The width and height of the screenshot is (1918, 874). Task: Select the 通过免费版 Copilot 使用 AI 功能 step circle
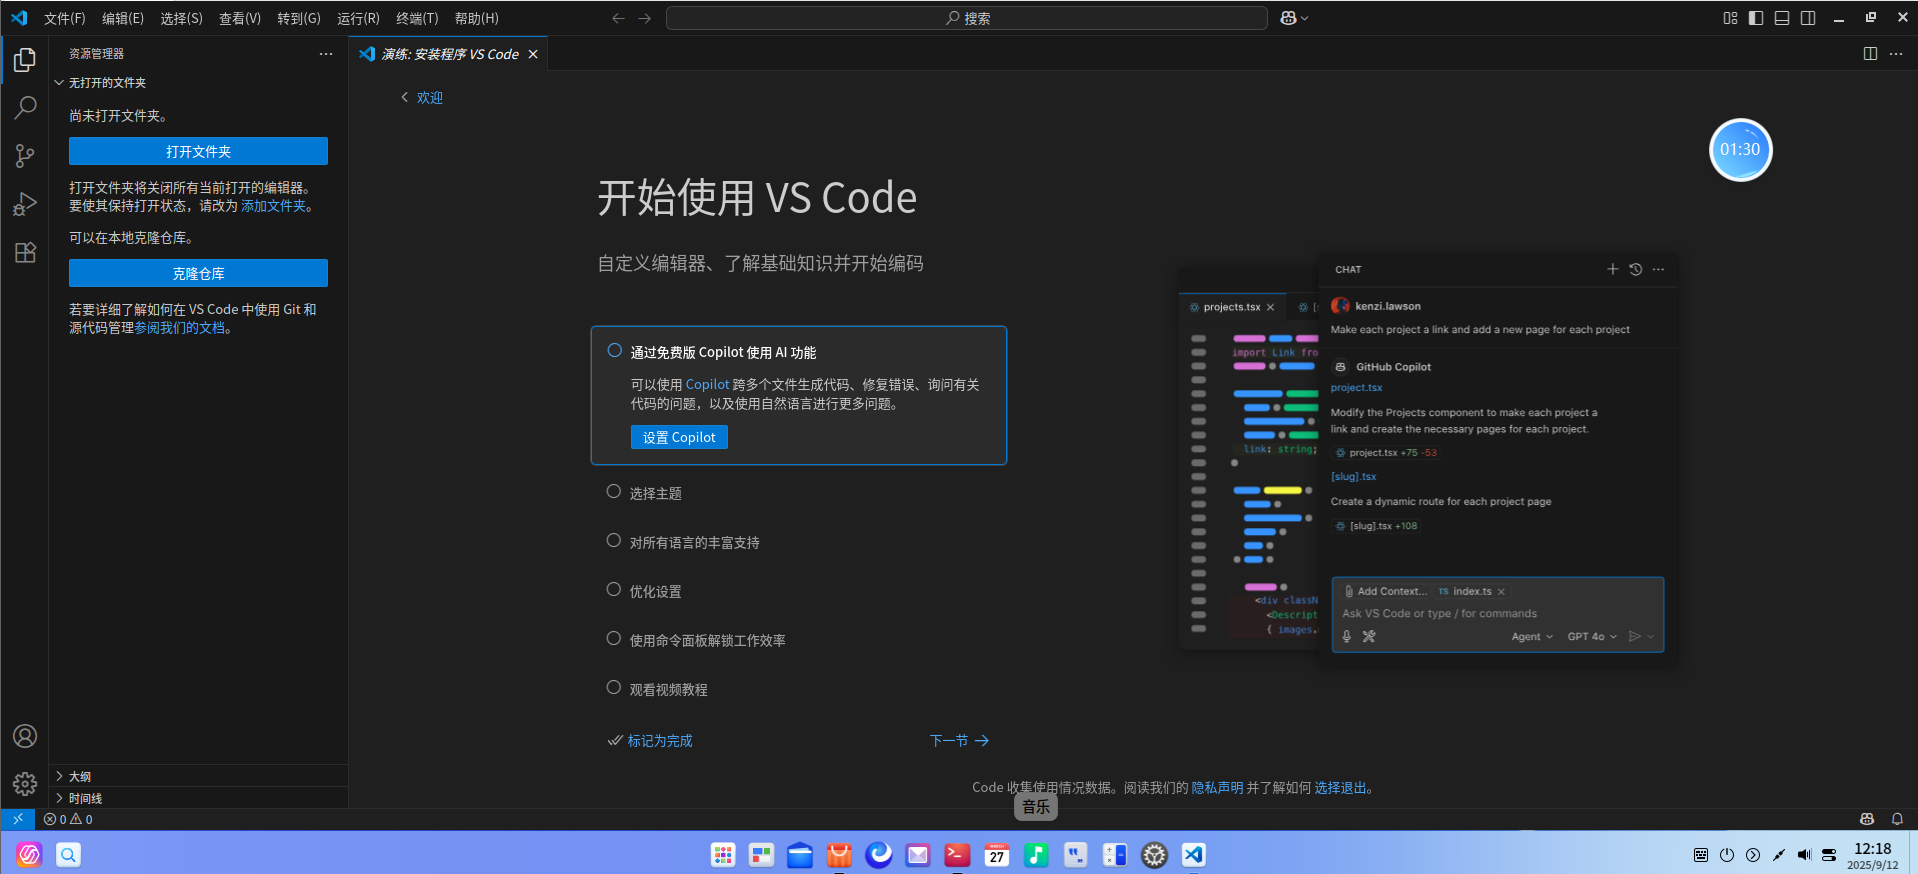tap(614, 351)
